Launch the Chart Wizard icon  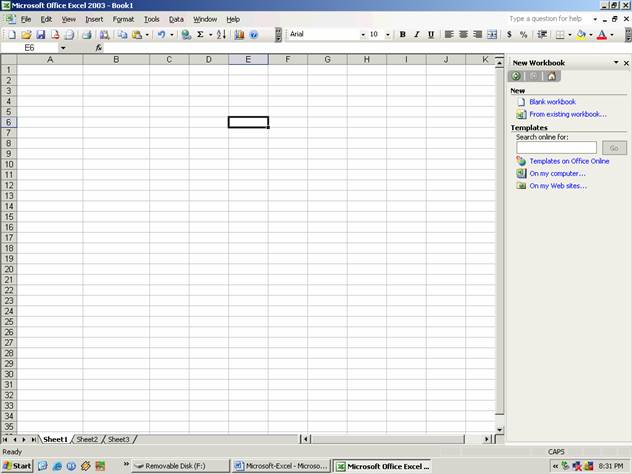click(x=239, y=35)
